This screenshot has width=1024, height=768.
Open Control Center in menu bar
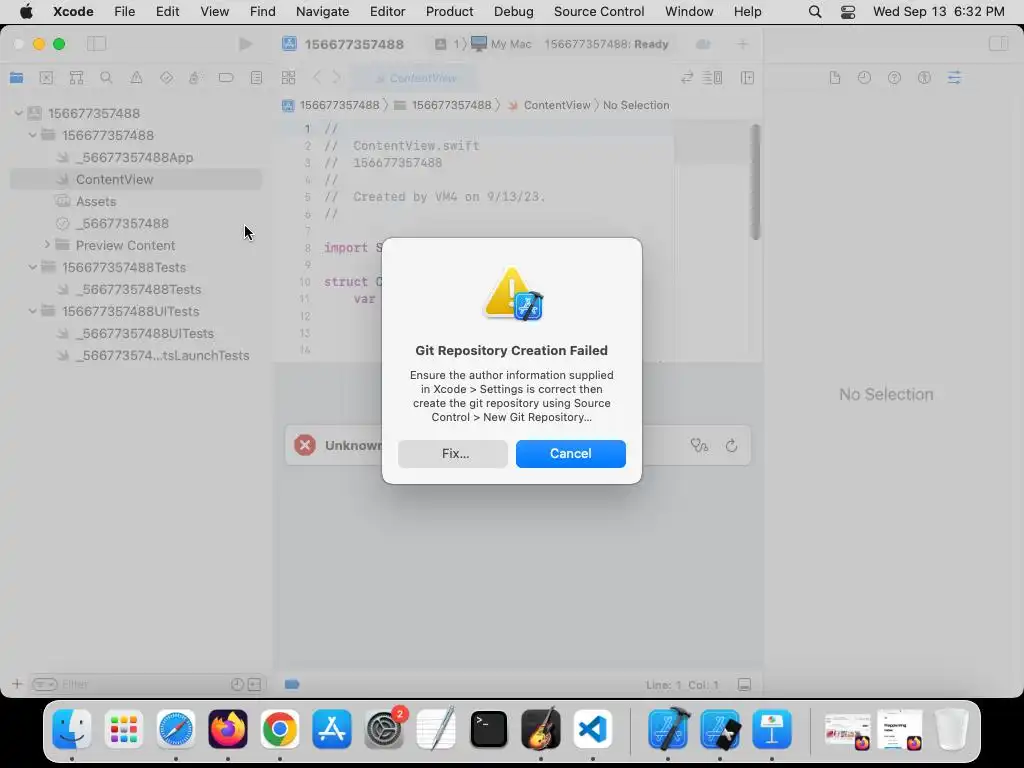tap(848, 12)
